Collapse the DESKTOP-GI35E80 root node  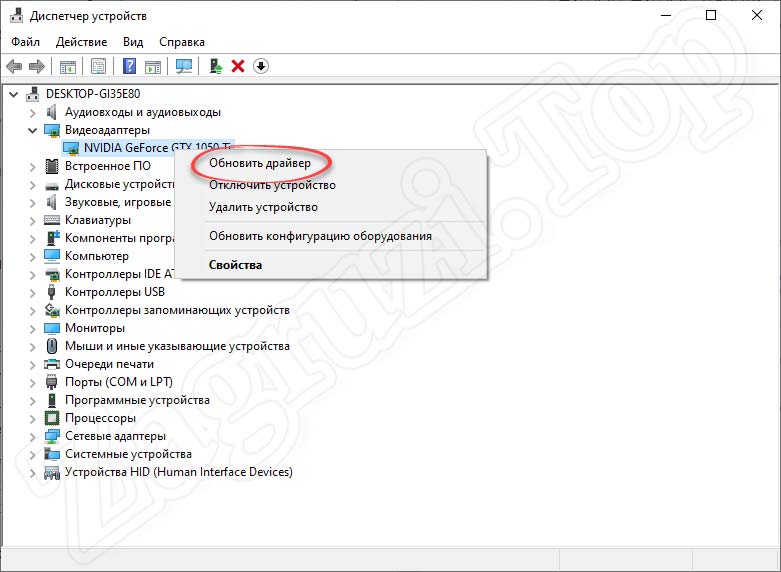point(13,94)
